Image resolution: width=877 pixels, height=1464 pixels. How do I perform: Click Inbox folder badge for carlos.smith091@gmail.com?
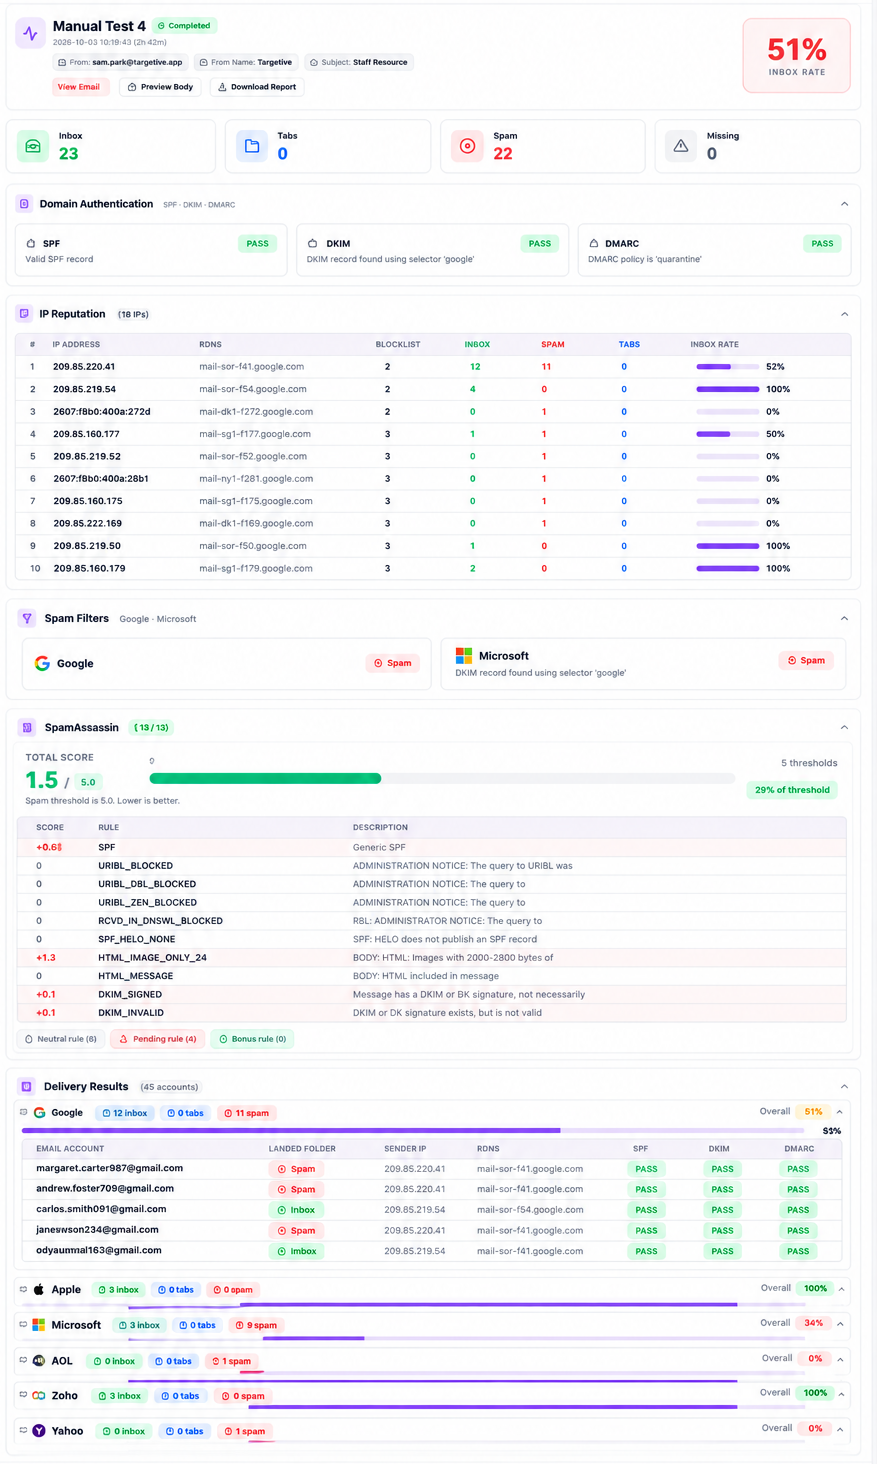point(296,1210)
